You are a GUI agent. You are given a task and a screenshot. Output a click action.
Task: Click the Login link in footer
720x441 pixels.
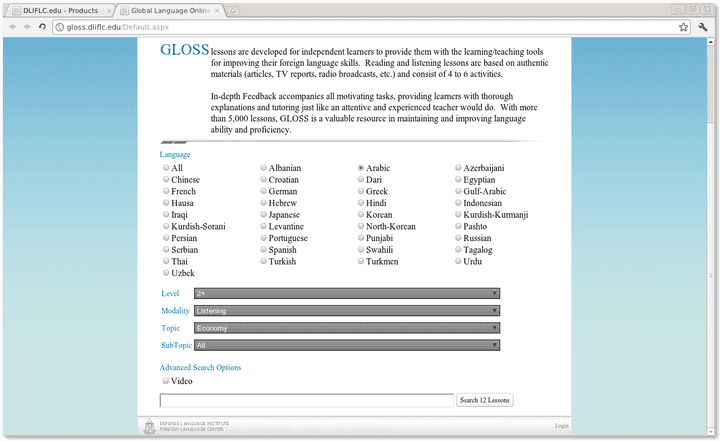point(561,426)
